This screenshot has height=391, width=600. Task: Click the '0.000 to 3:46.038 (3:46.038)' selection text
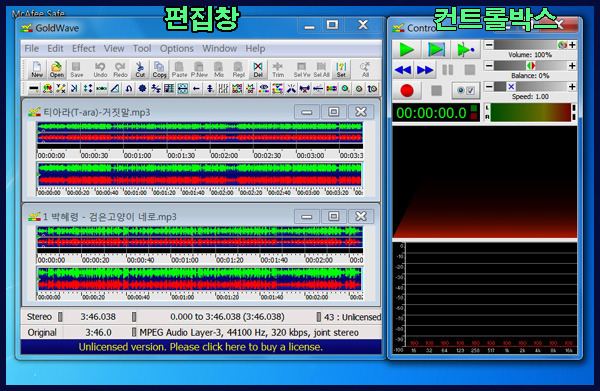(x=227, y=317)
